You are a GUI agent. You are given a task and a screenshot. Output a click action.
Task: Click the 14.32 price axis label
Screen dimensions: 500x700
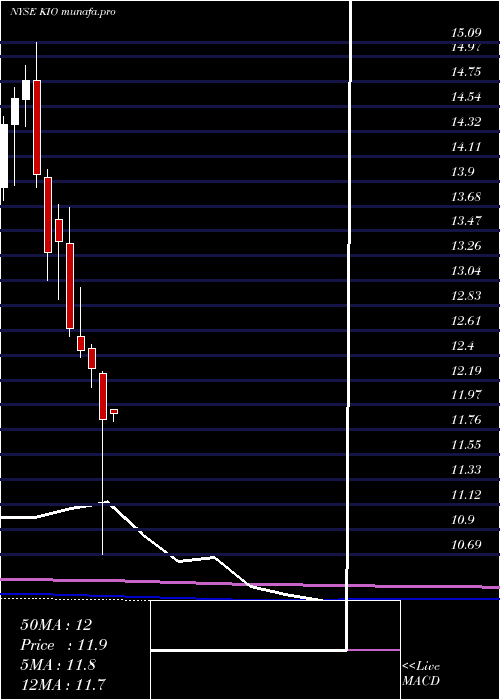[466, 122]
